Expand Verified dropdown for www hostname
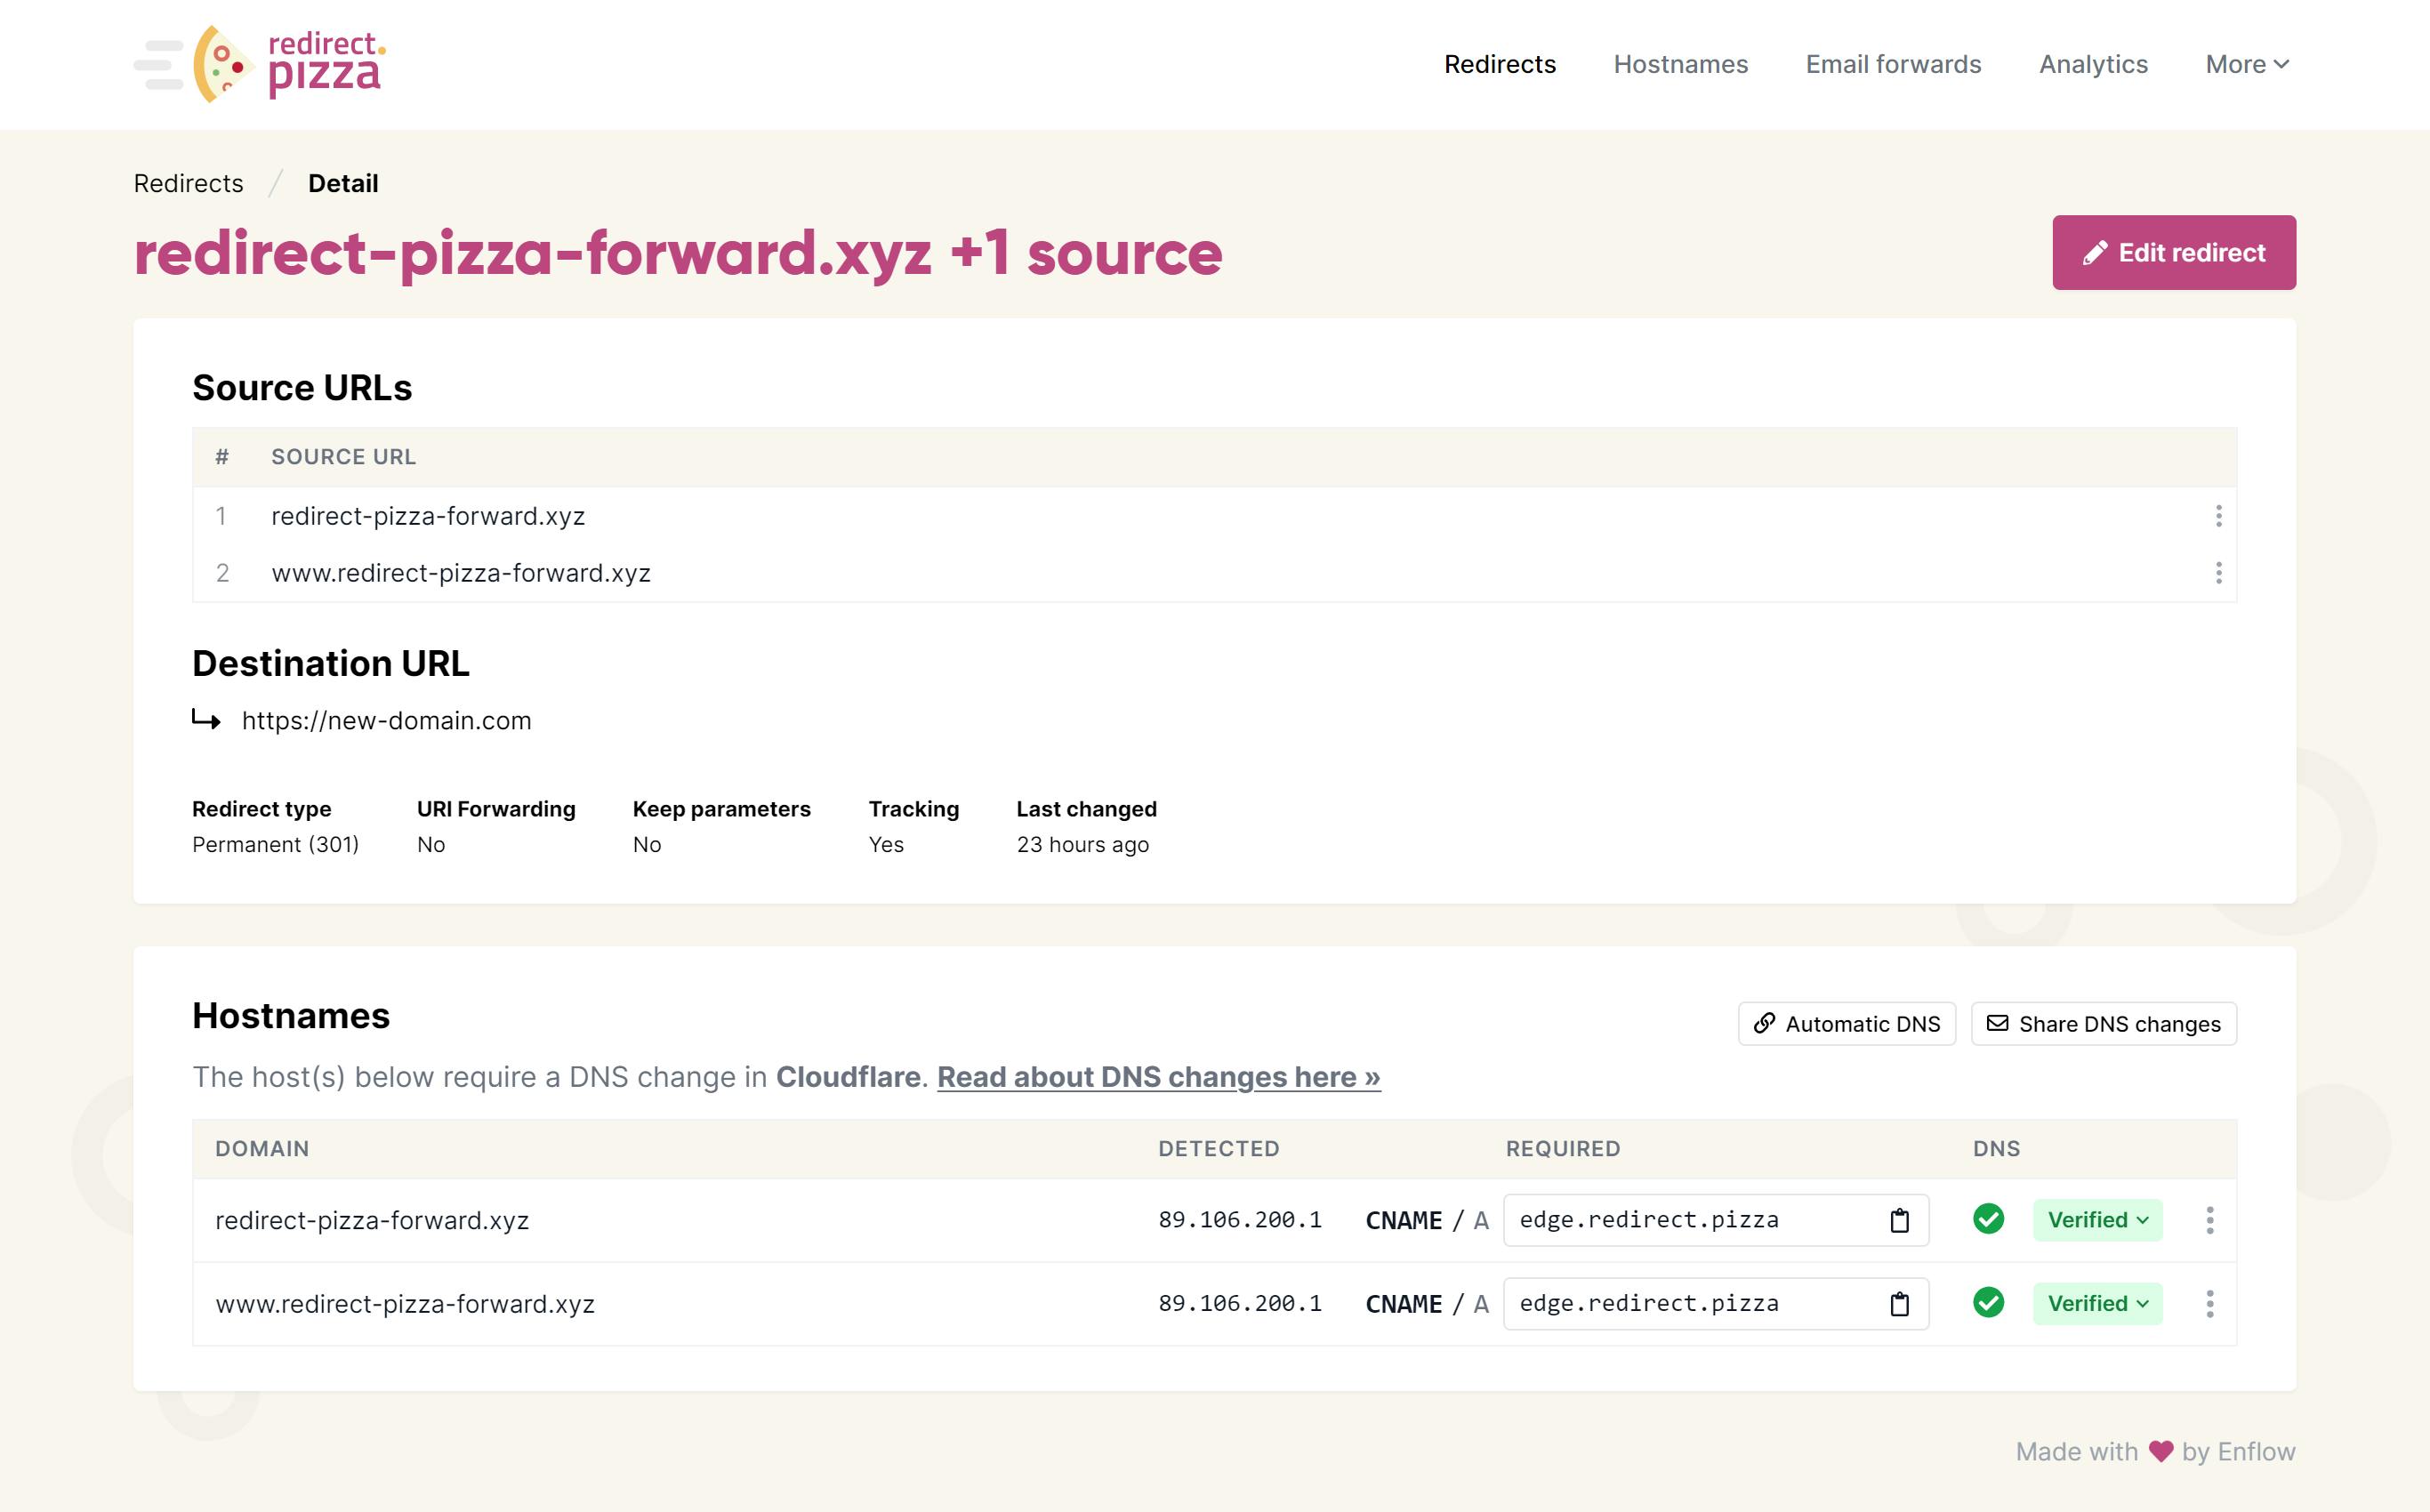This screenshot has width=2430, height=1512. pos(2097,1304)
